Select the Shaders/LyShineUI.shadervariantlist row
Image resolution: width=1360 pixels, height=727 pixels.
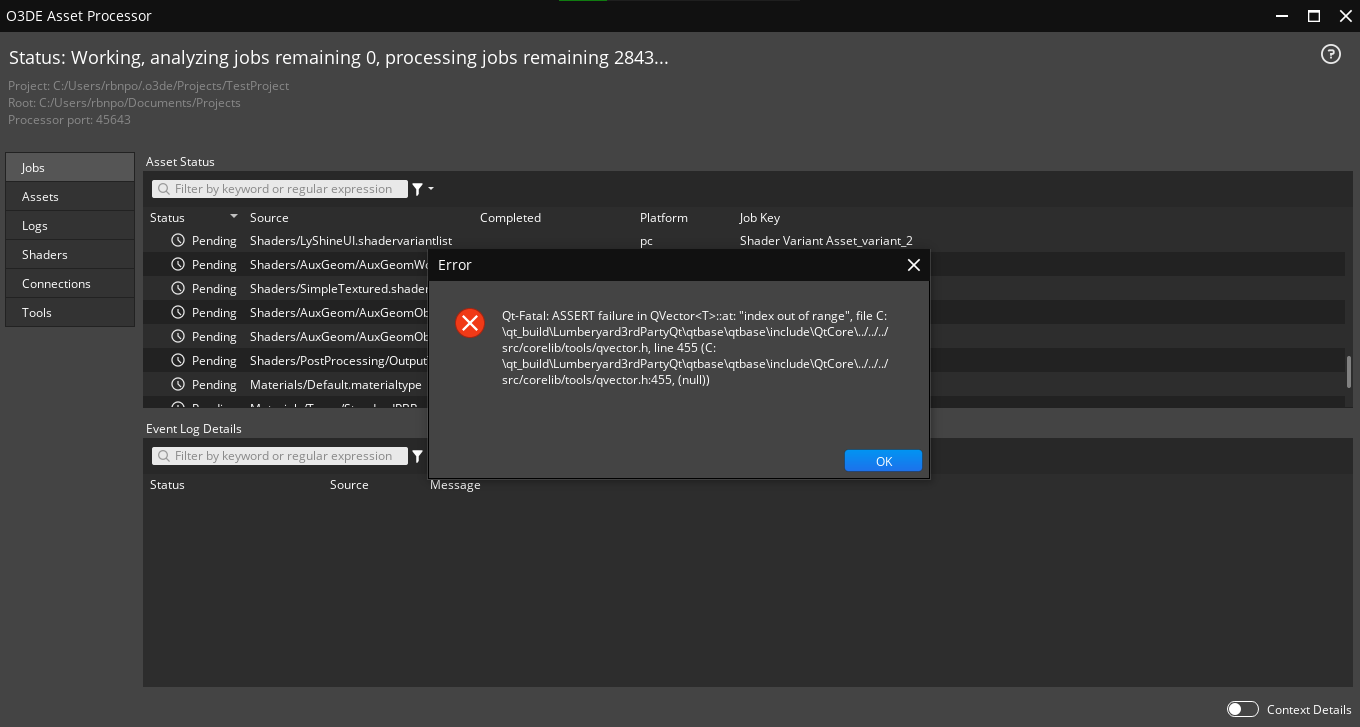tap(743, 241)
